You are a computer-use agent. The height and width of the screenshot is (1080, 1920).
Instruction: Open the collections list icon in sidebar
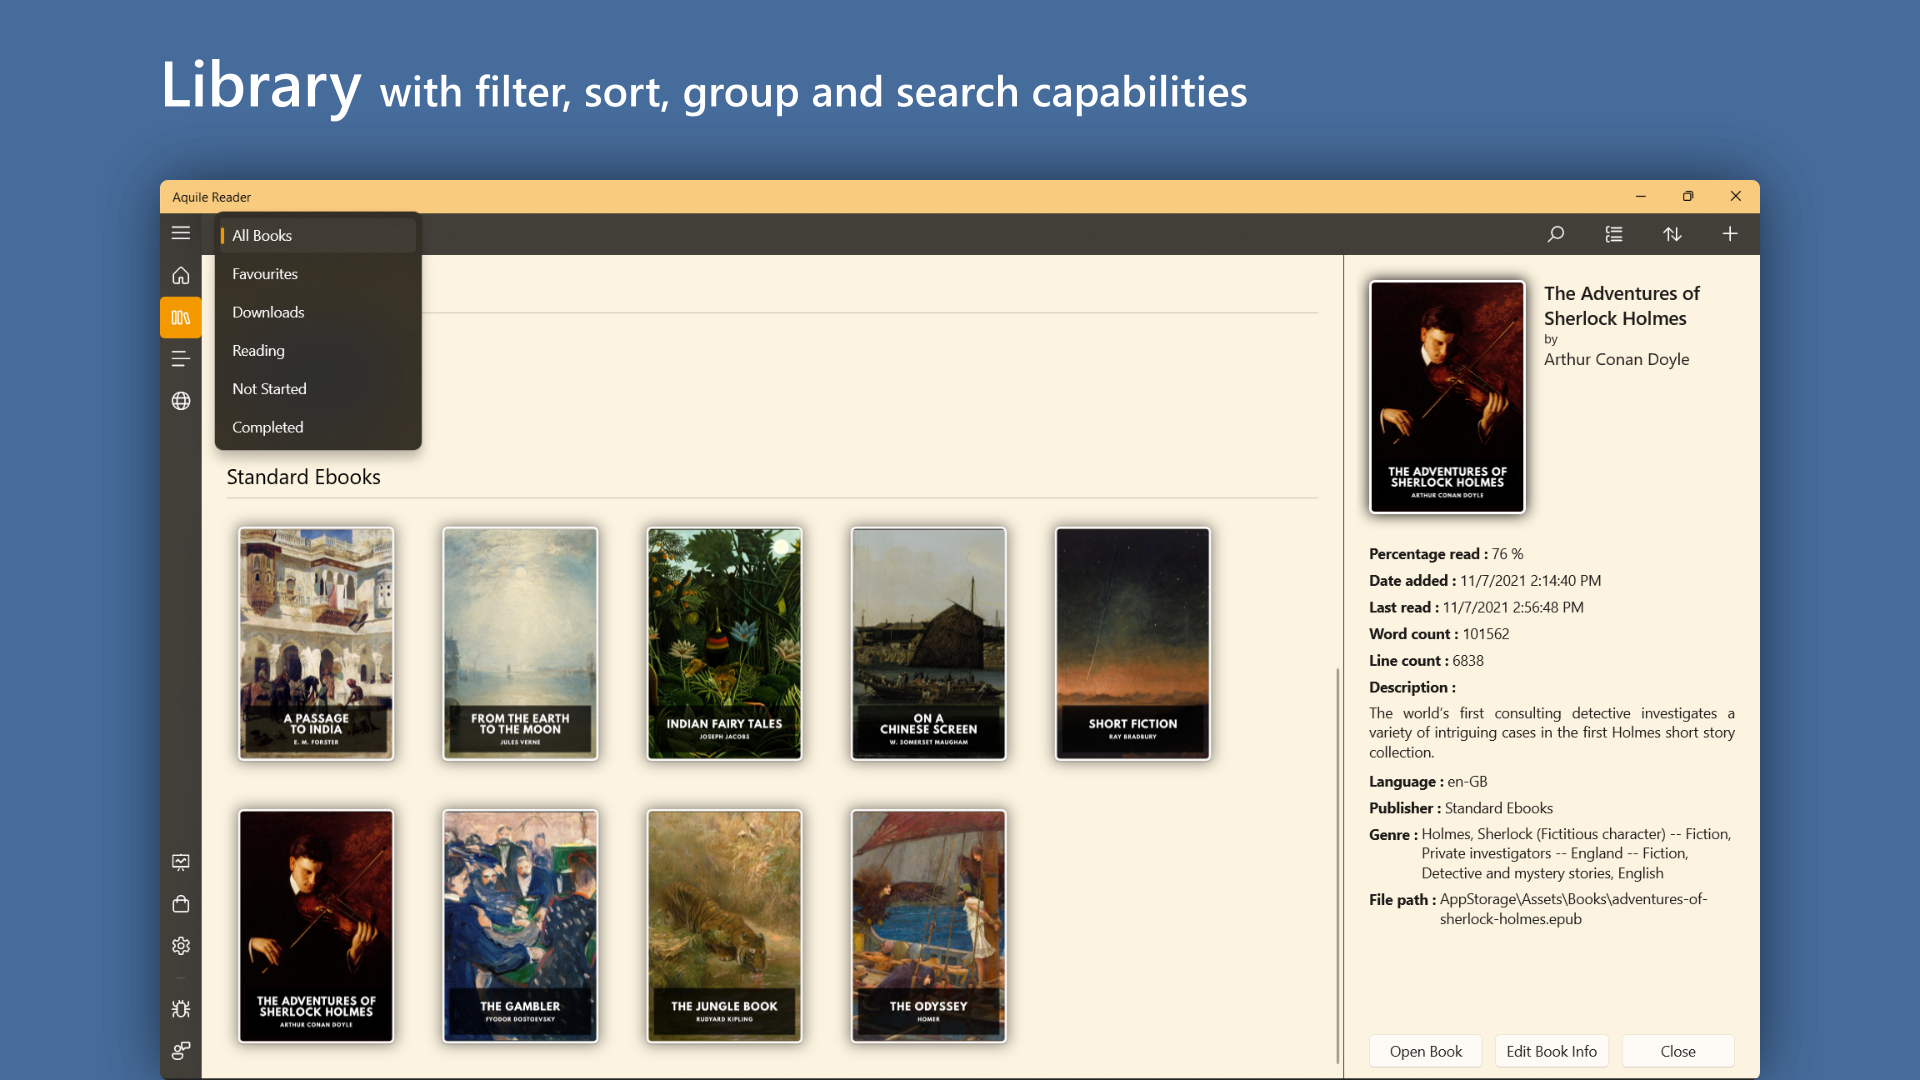(x=181, y=358)
